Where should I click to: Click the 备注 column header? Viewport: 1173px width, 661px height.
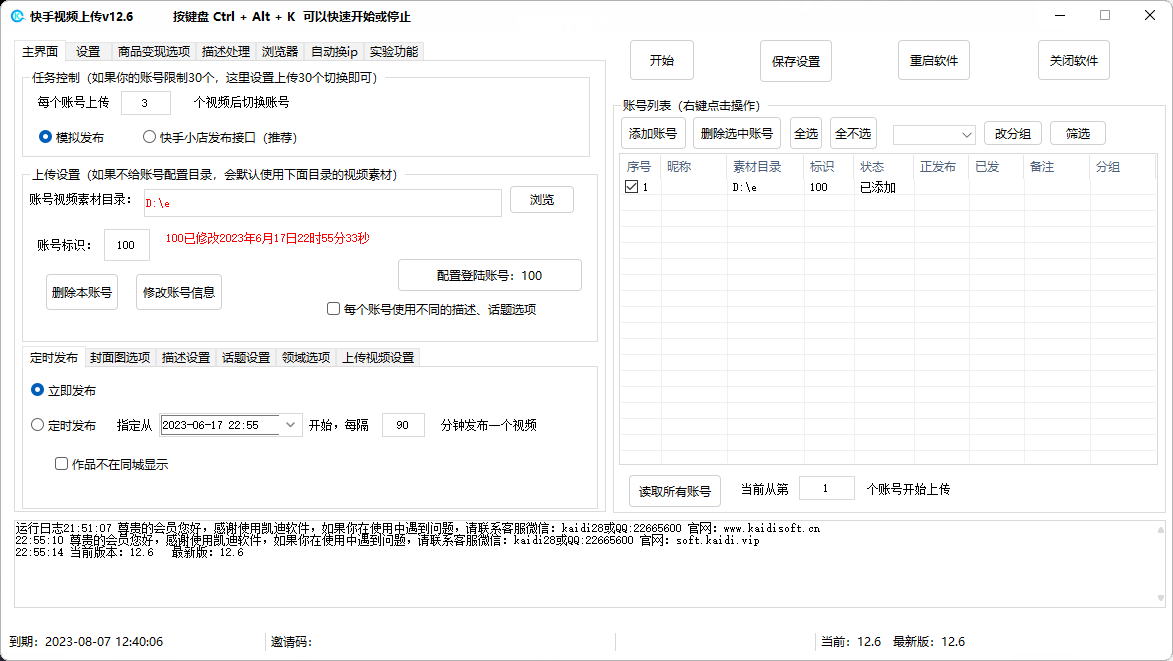[x=1057, y=167]
